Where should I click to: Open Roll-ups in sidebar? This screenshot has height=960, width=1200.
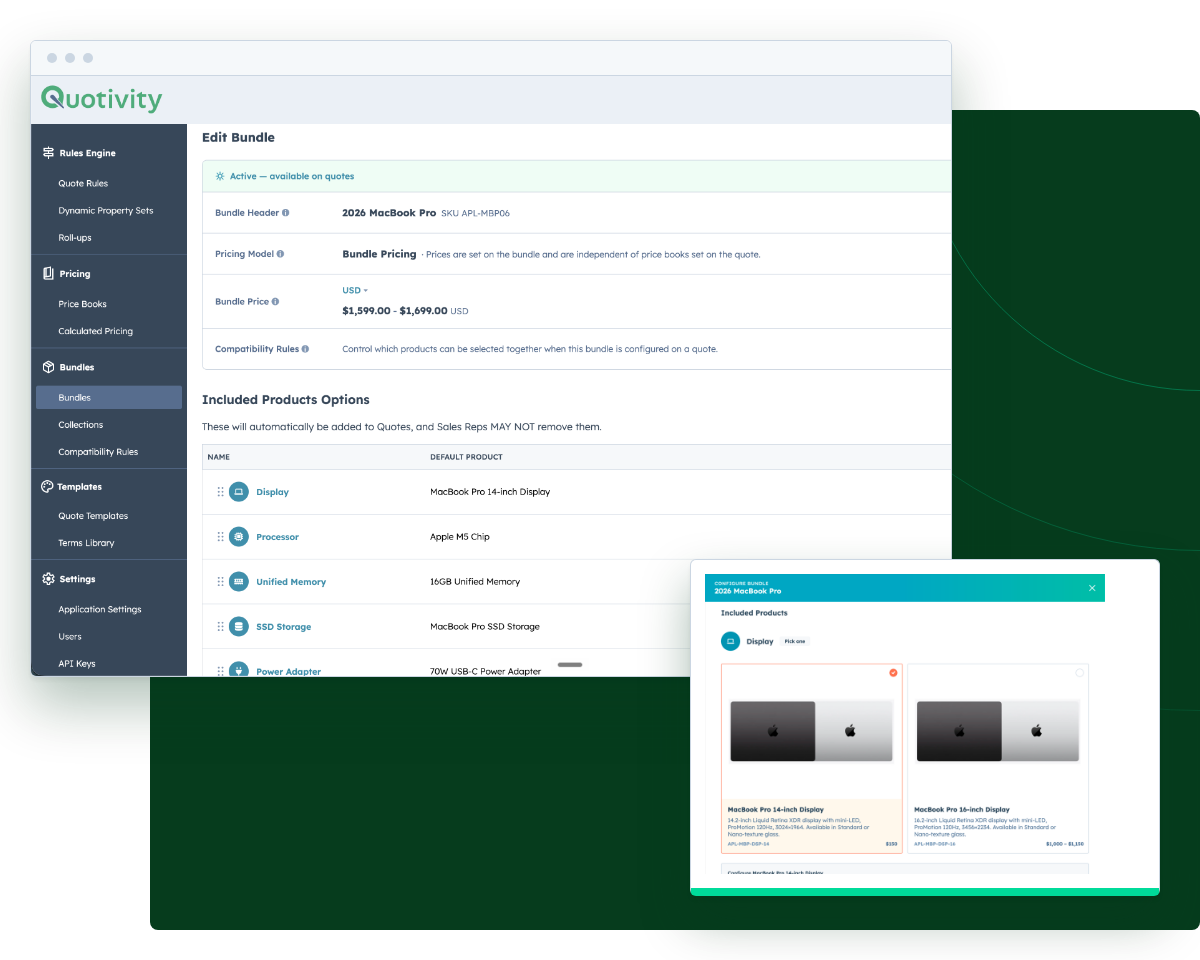tap(75, 238)
